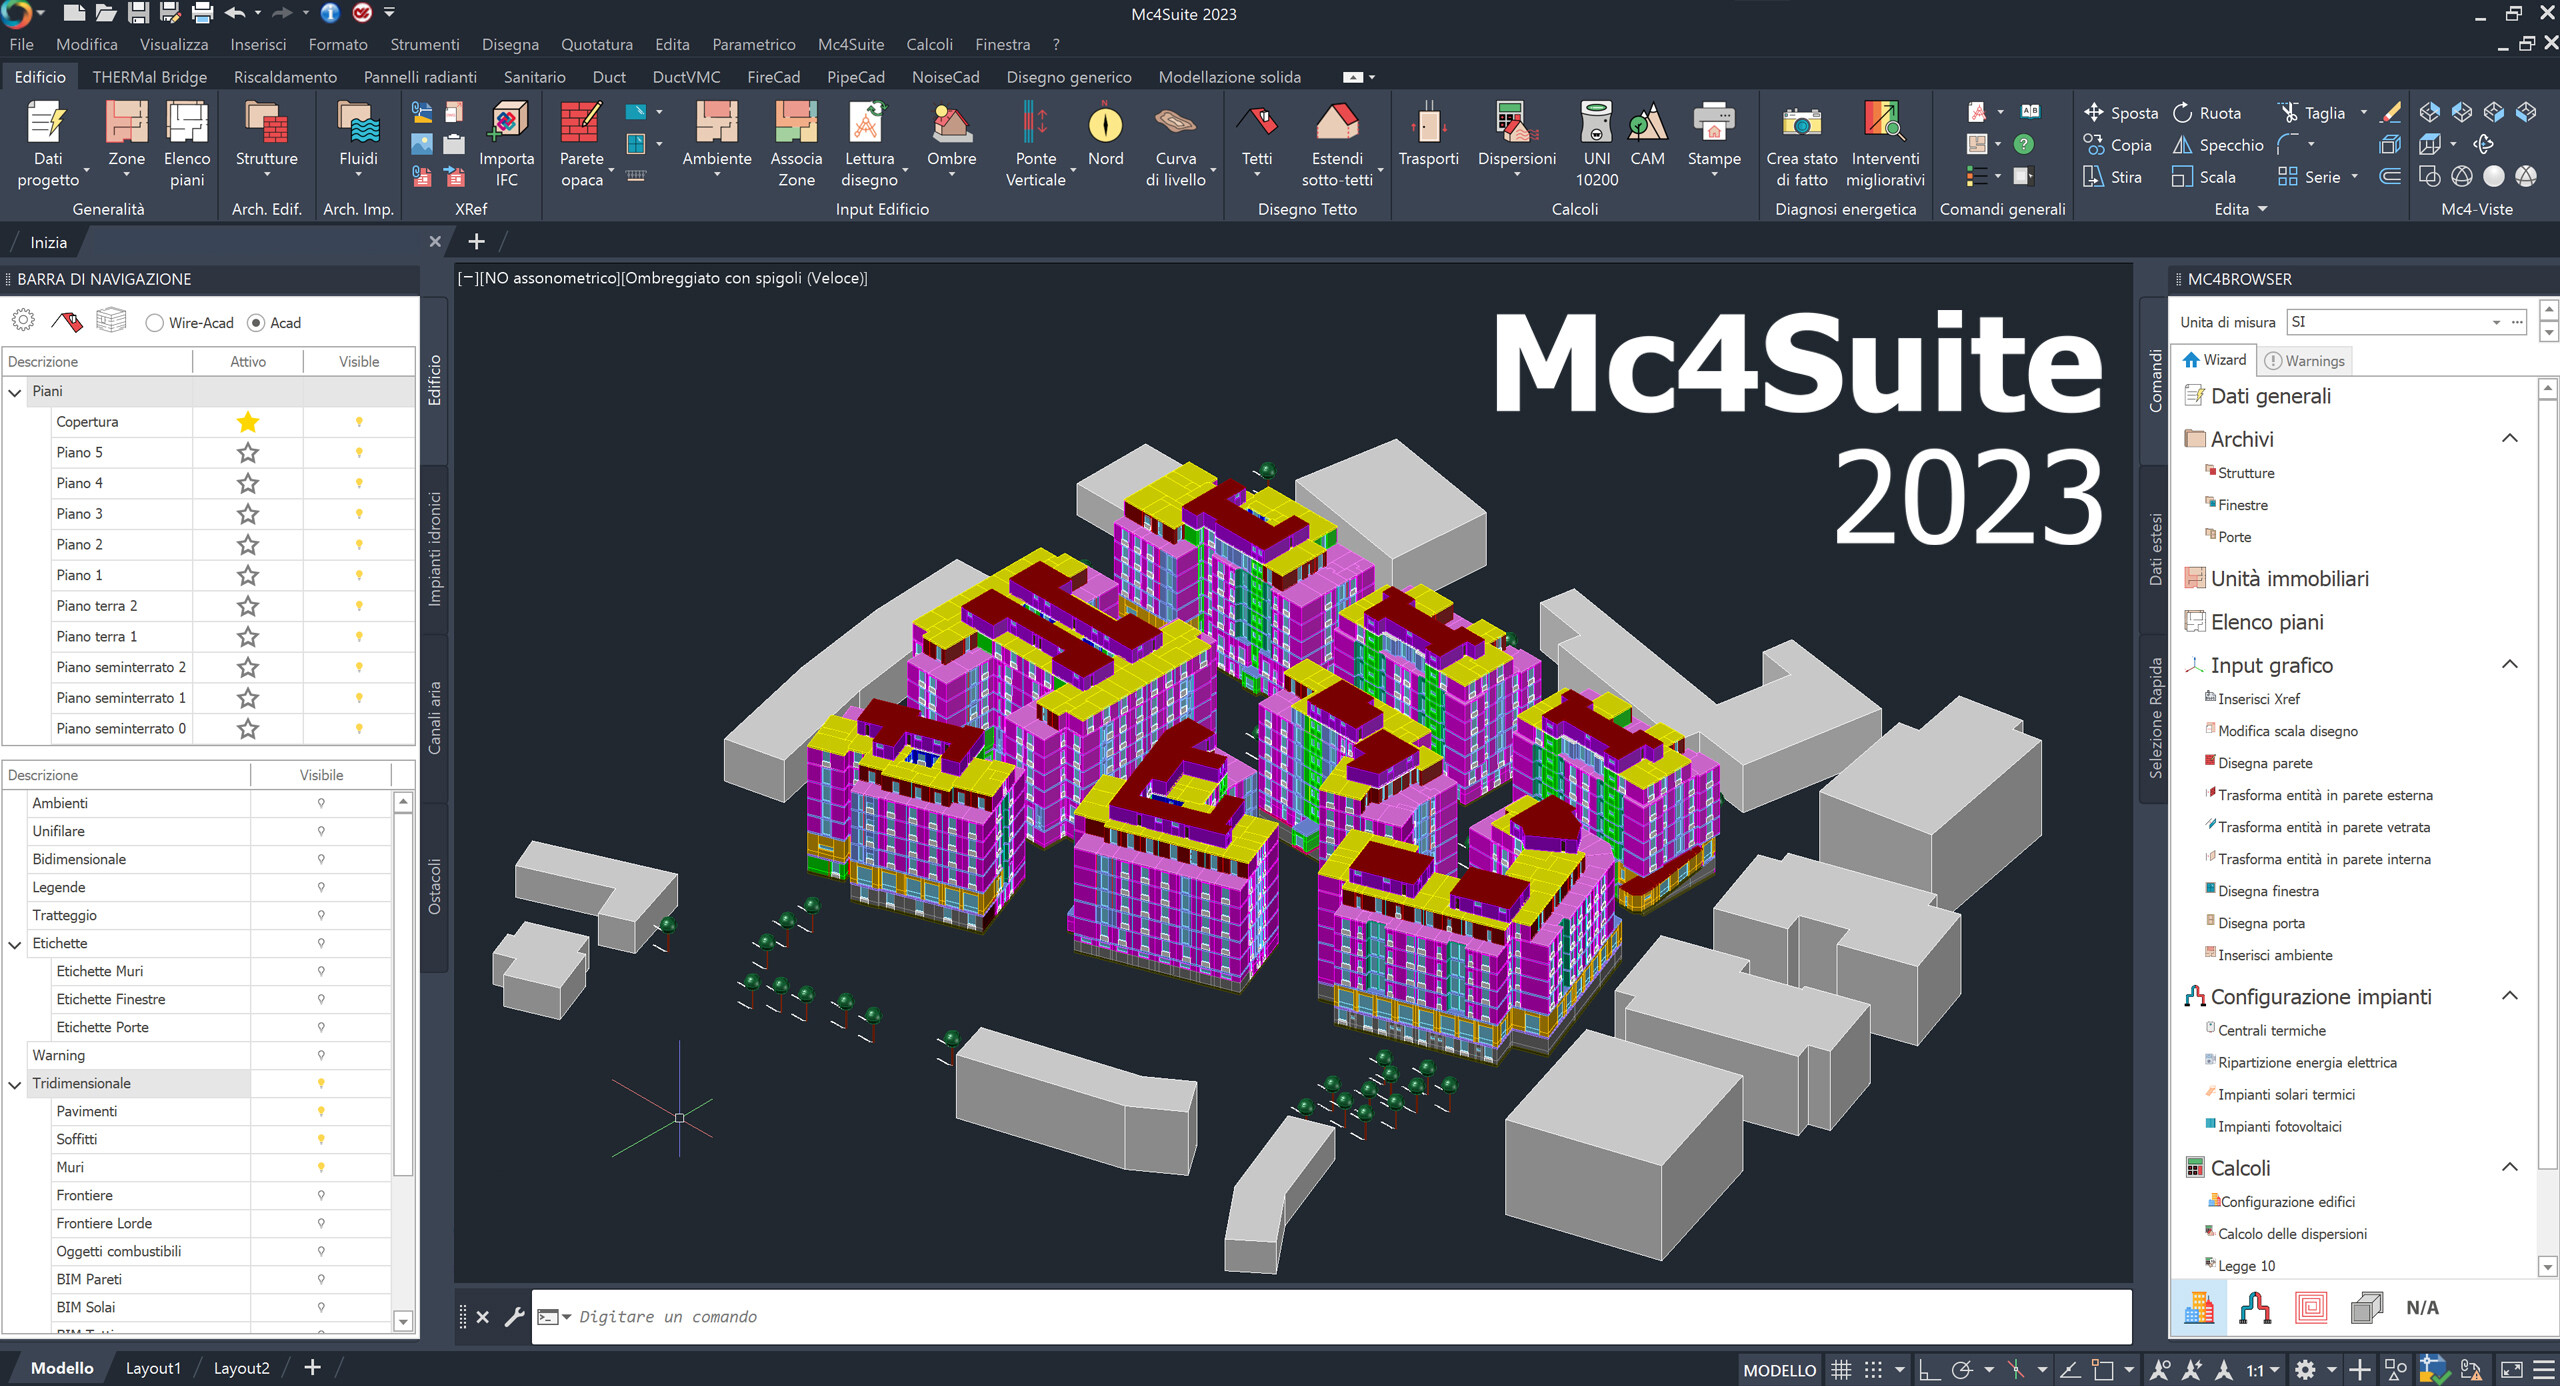
Task: Collapse the Calcoli section
Action: 2509,1167
